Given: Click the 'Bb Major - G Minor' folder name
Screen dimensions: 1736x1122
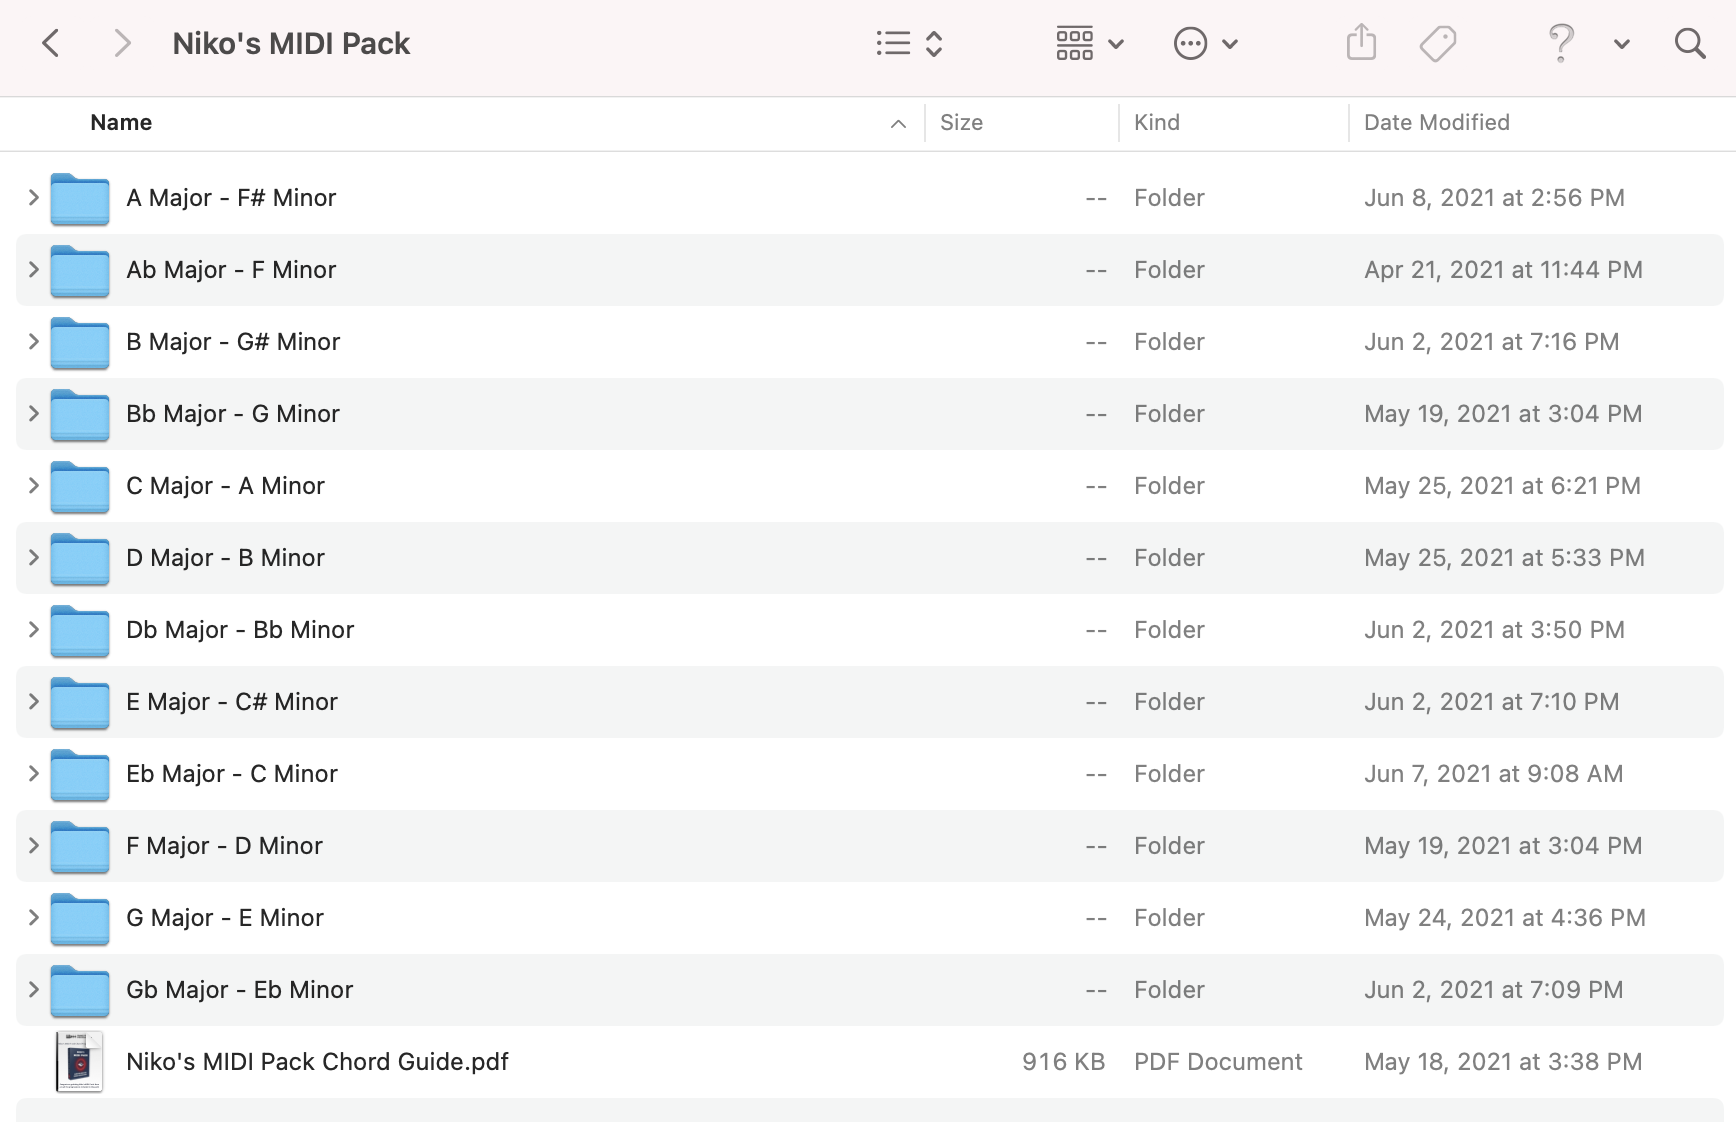Looking at the screenshot, I should (233, 414).
